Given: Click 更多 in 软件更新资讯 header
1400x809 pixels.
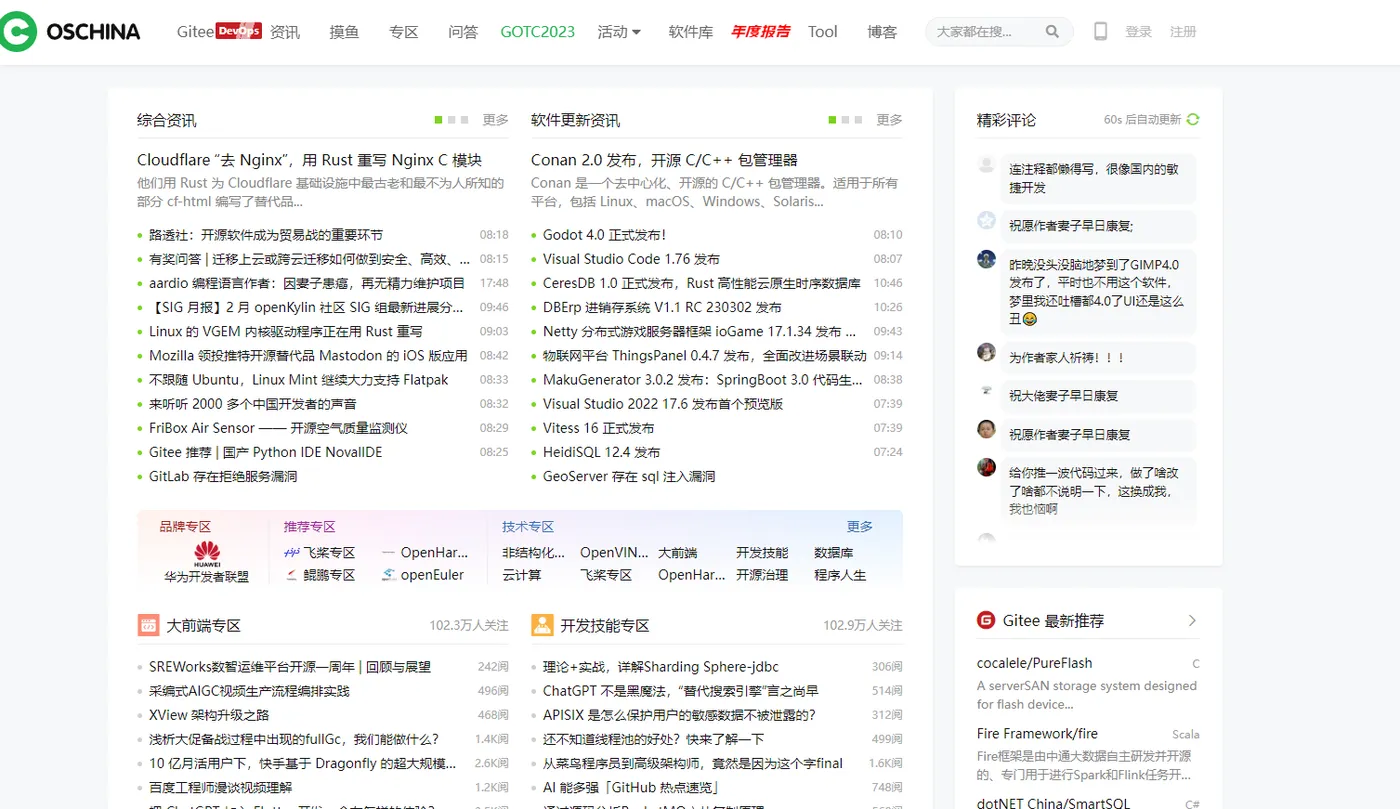Looking at the screenshot, I should (x=890, y=120).
